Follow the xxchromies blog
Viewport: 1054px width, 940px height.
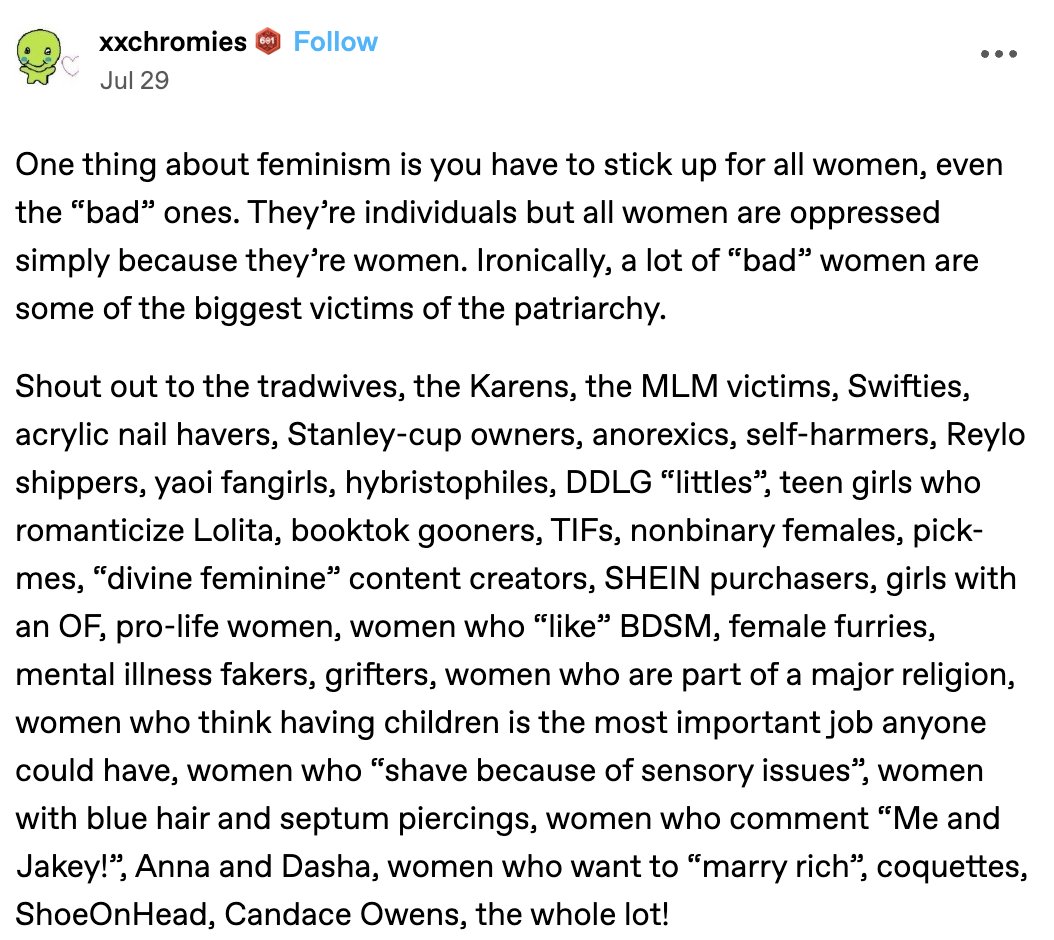pos(335,42)
